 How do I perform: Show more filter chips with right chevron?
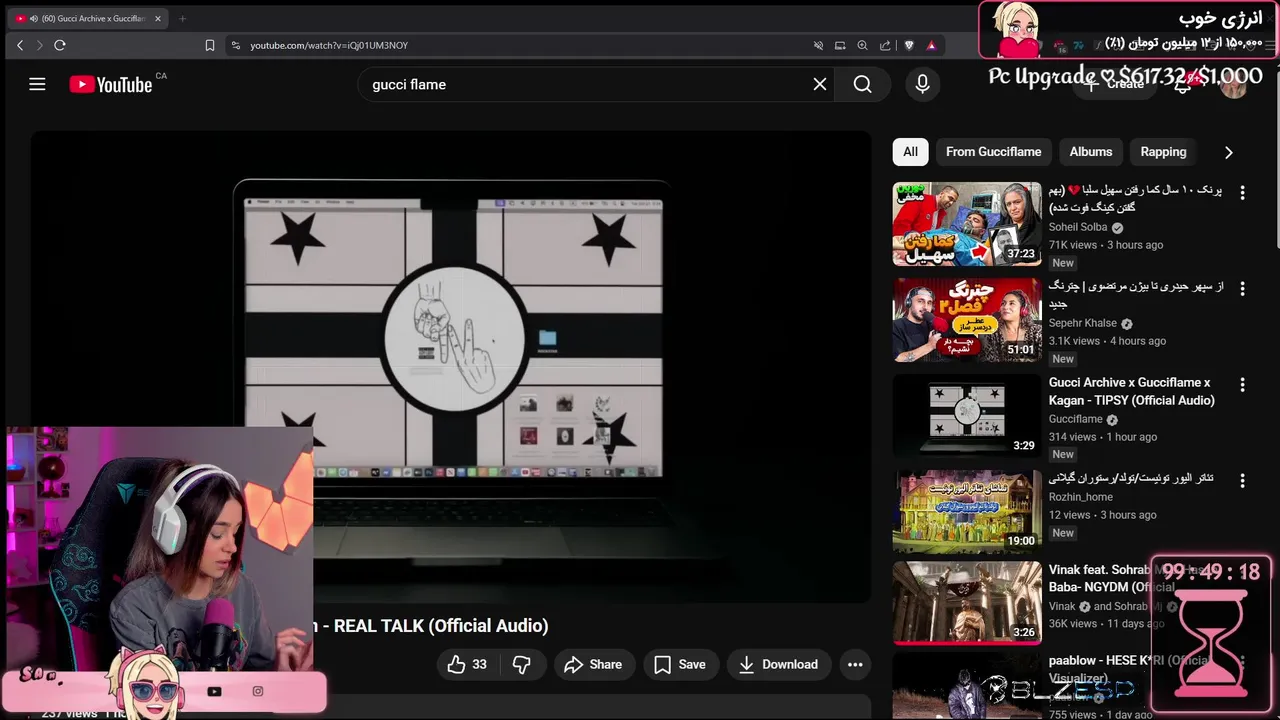pyautogui.click(x=1228, y=152)
